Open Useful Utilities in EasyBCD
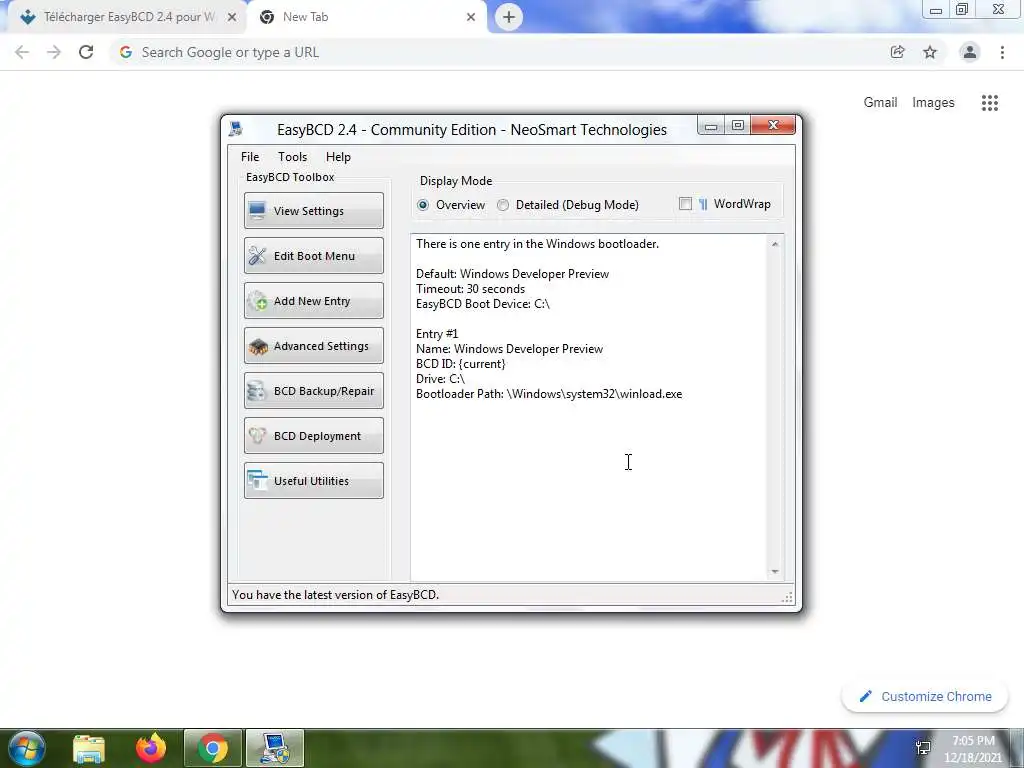The image size is (1024, 768). coord(313,481)
